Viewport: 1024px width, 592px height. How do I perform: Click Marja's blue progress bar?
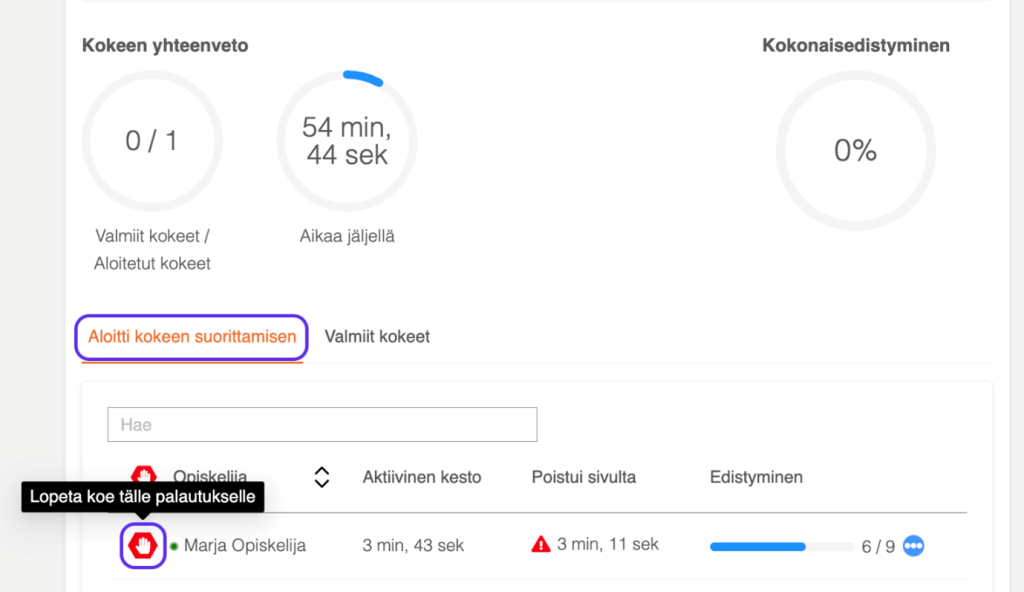758,547
